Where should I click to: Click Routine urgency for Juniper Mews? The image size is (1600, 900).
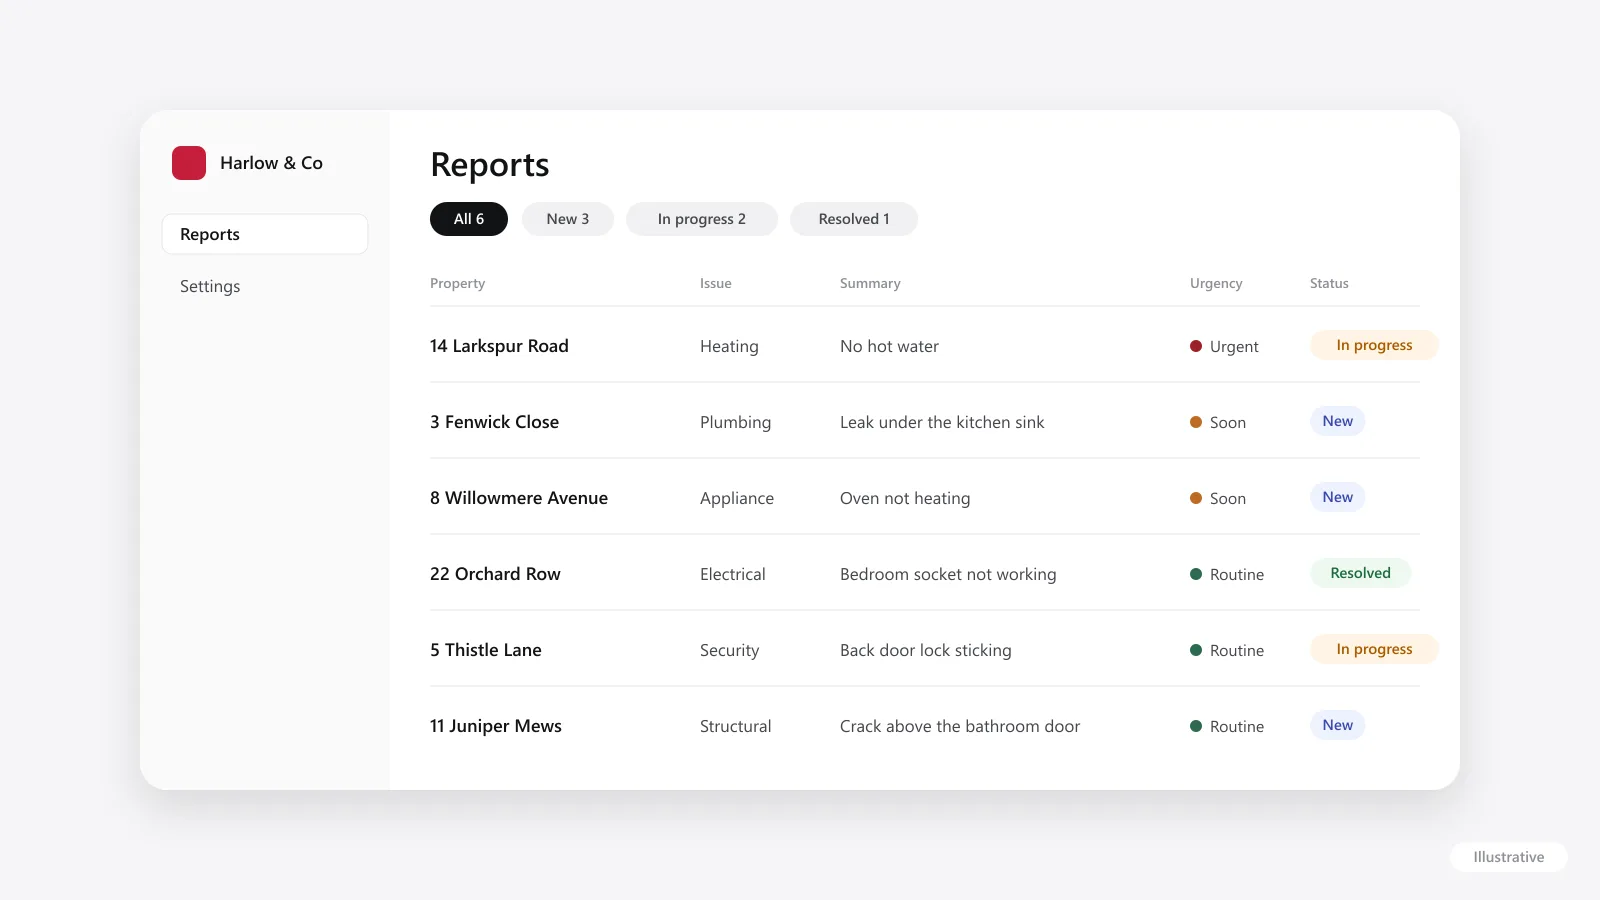coord(1227,726)
